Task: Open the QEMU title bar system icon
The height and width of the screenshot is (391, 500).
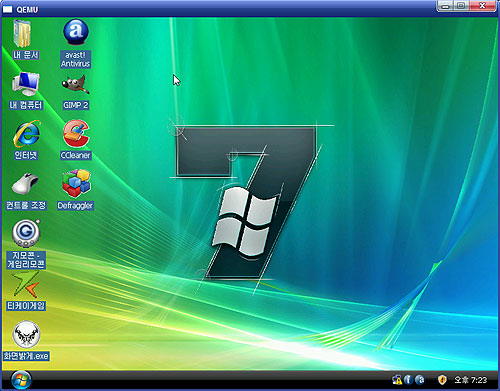Action: (x=7, y=9)
